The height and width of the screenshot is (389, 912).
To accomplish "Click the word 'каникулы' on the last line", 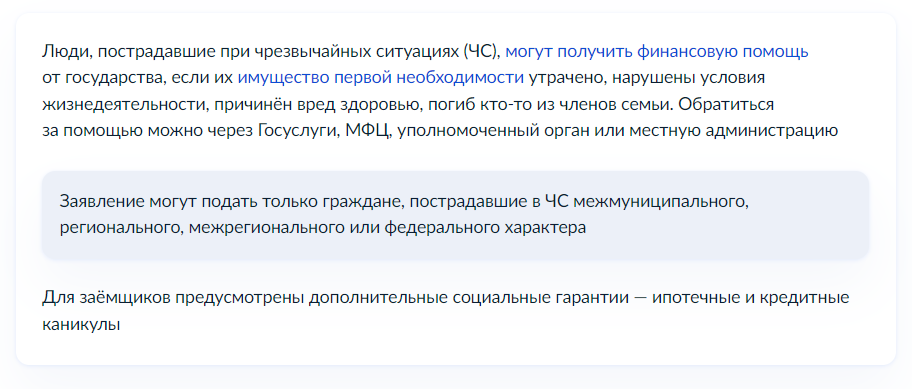I will 81,324.
